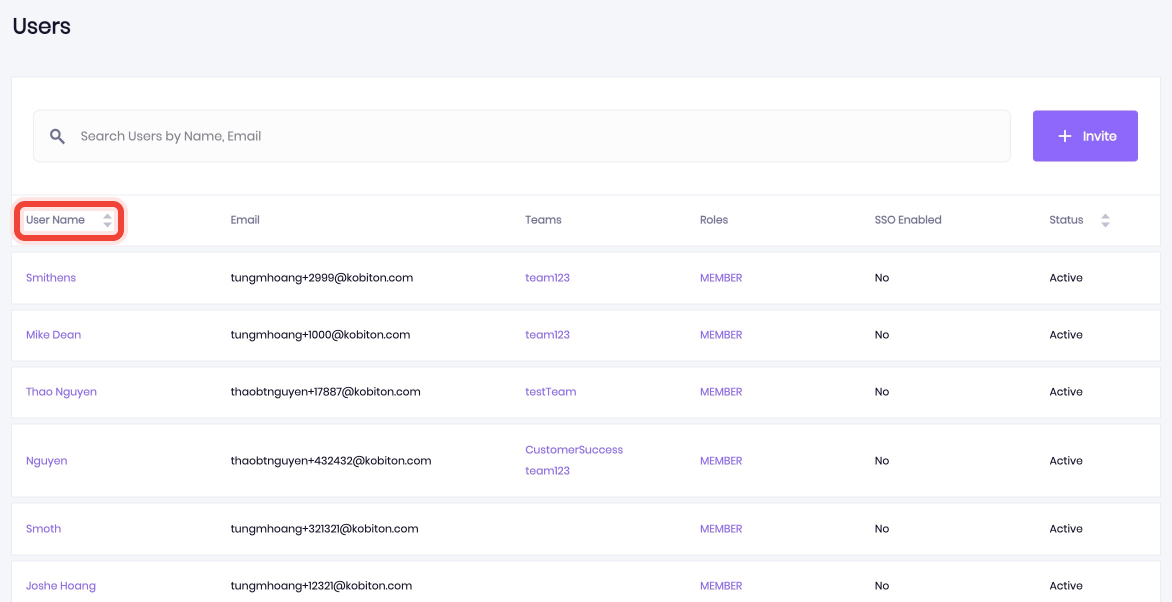
Task: Click Active status in Mike Dean row
Action: click(1066, 334)
